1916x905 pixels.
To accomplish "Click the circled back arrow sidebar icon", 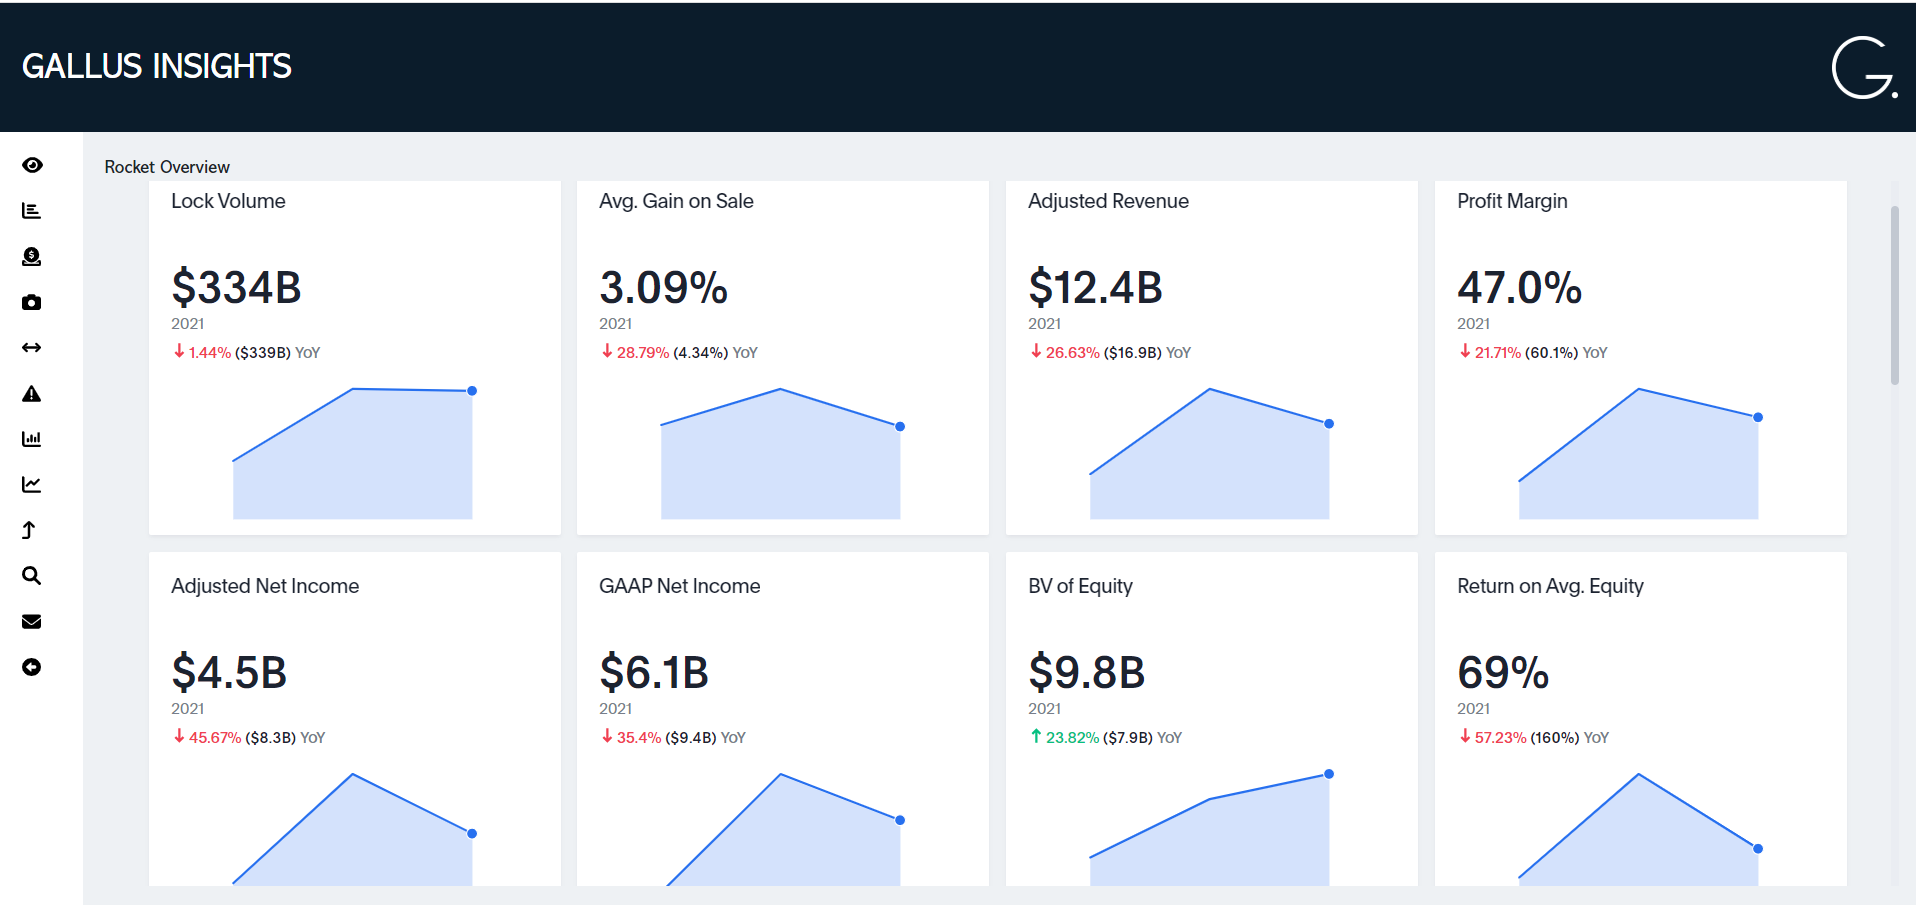I will [32, 667].
